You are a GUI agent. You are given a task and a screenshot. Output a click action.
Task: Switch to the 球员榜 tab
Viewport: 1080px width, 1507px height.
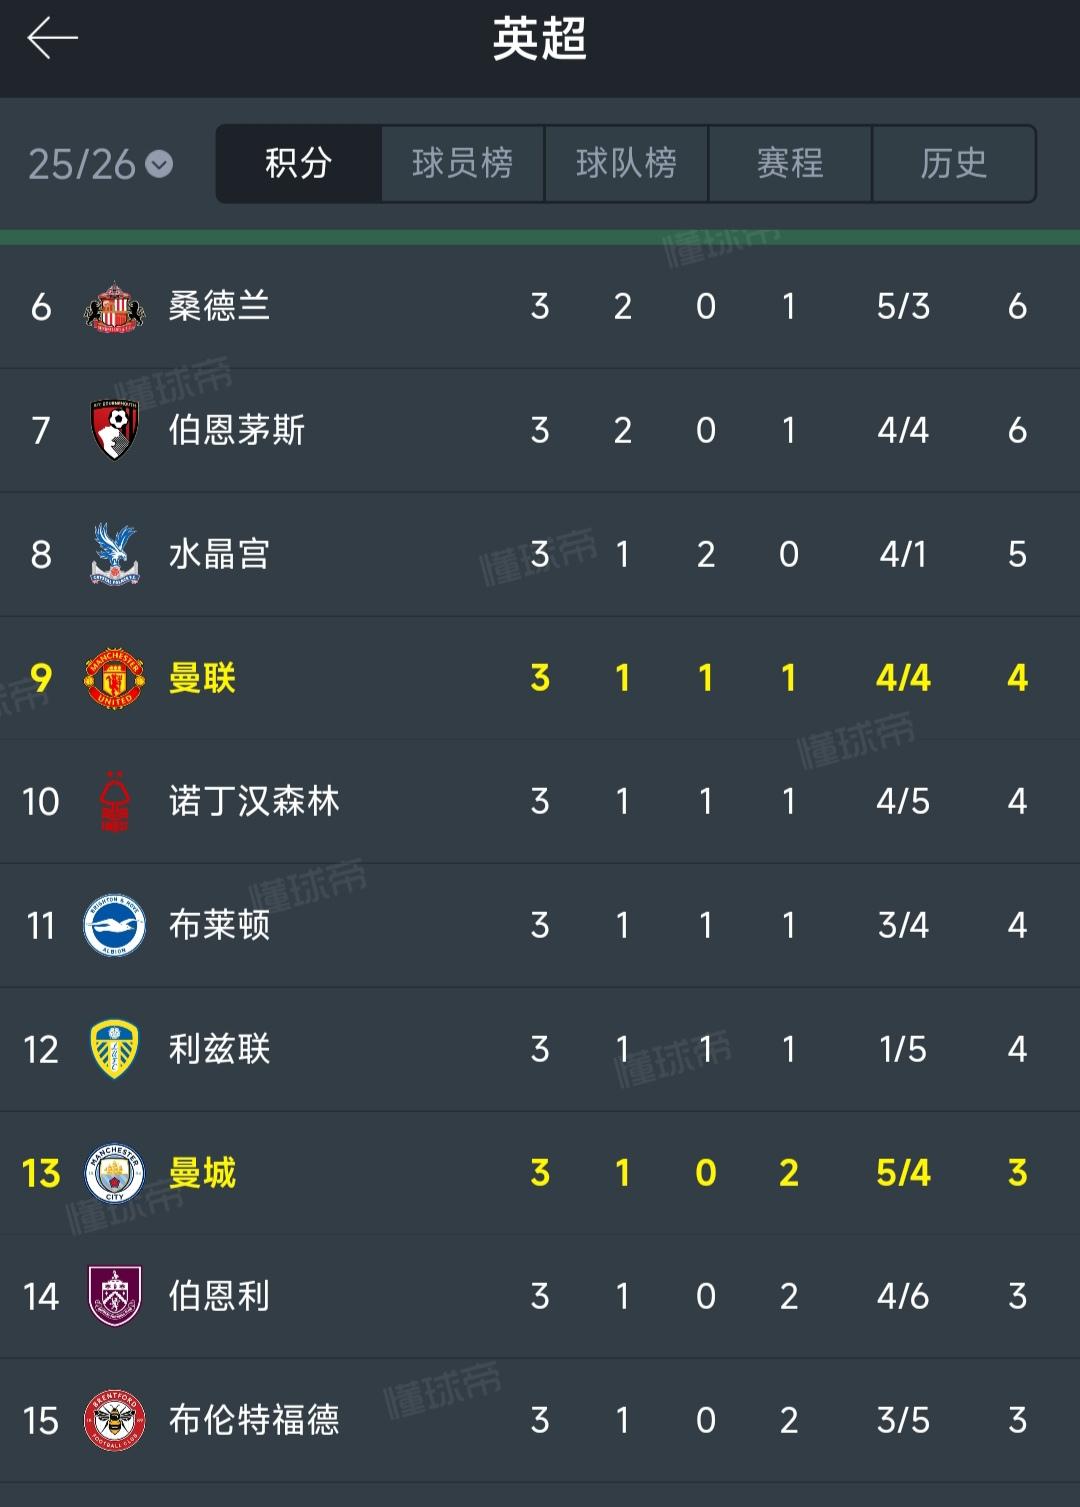462,163
